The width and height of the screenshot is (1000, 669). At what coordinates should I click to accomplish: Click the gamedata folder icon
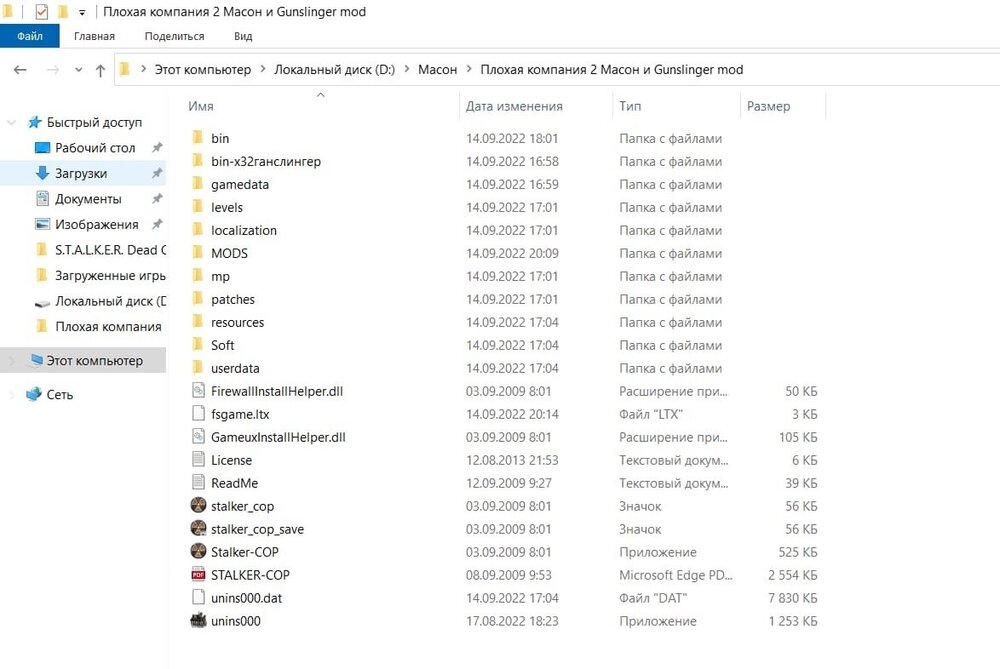(198, 184)
